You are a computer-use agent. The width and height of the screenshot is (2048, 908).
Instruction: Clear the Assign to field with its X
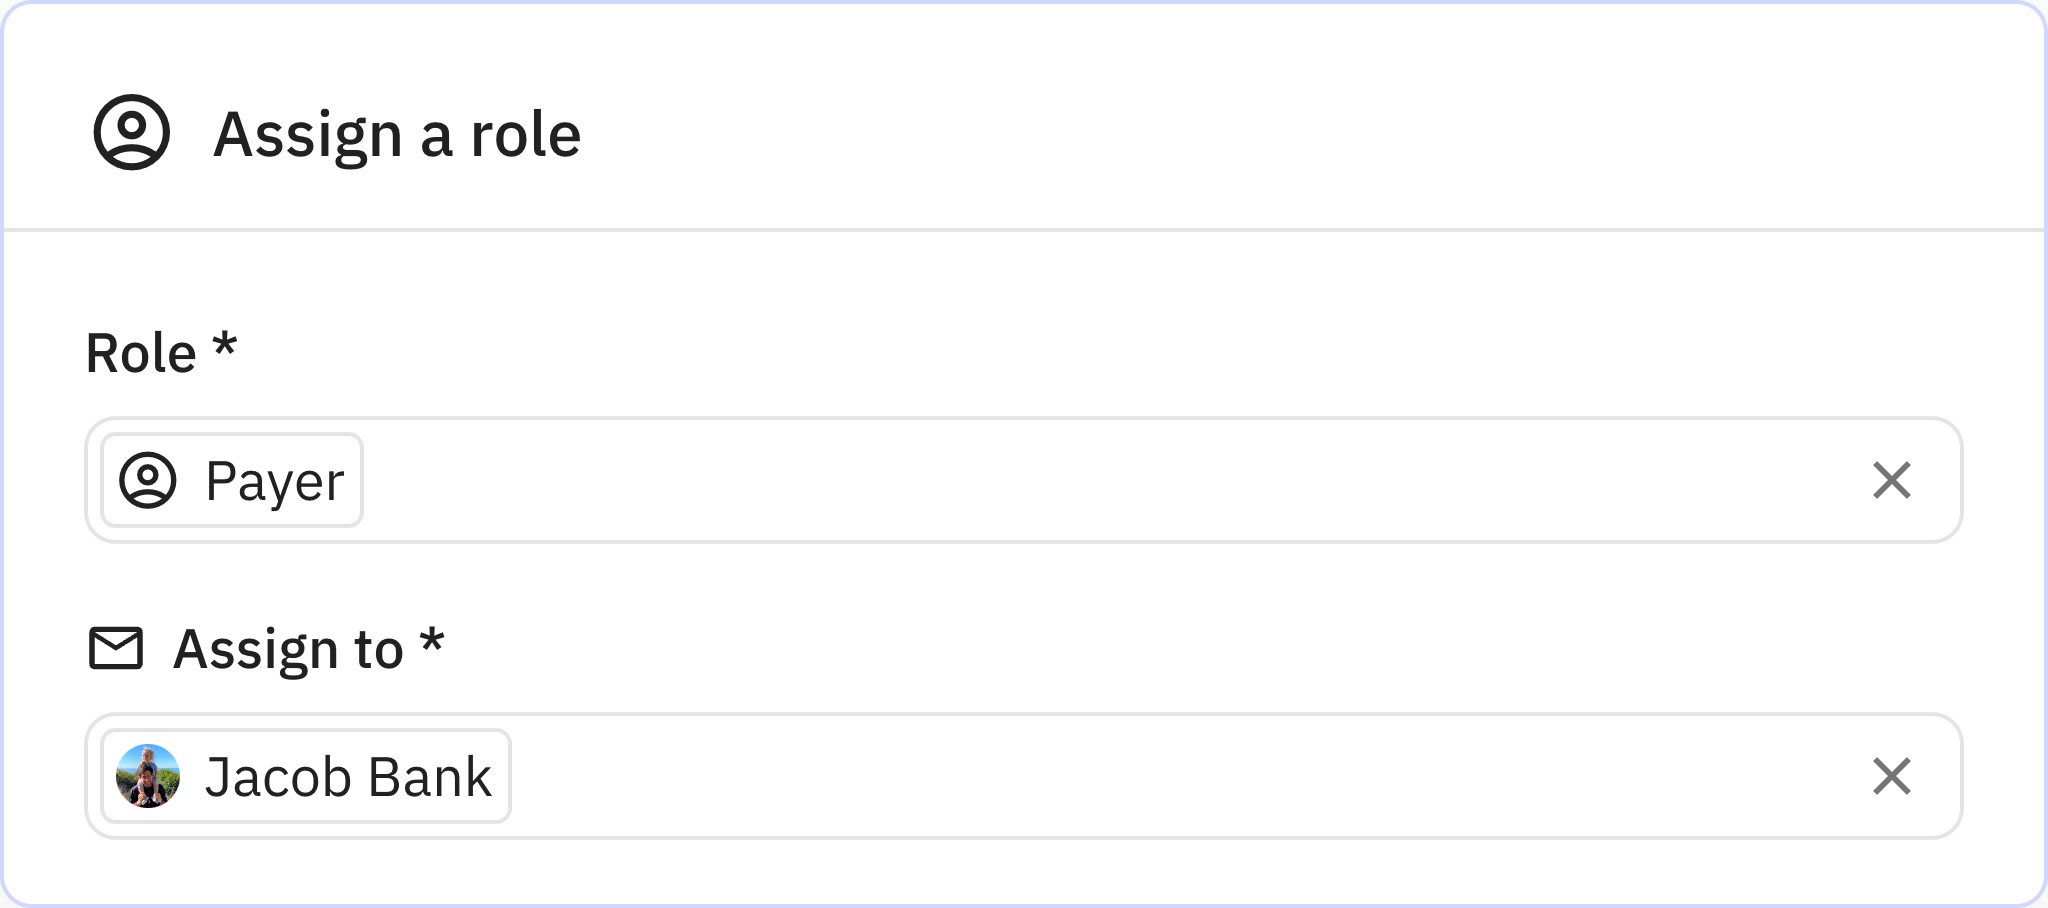click(x=1891, y=776)
